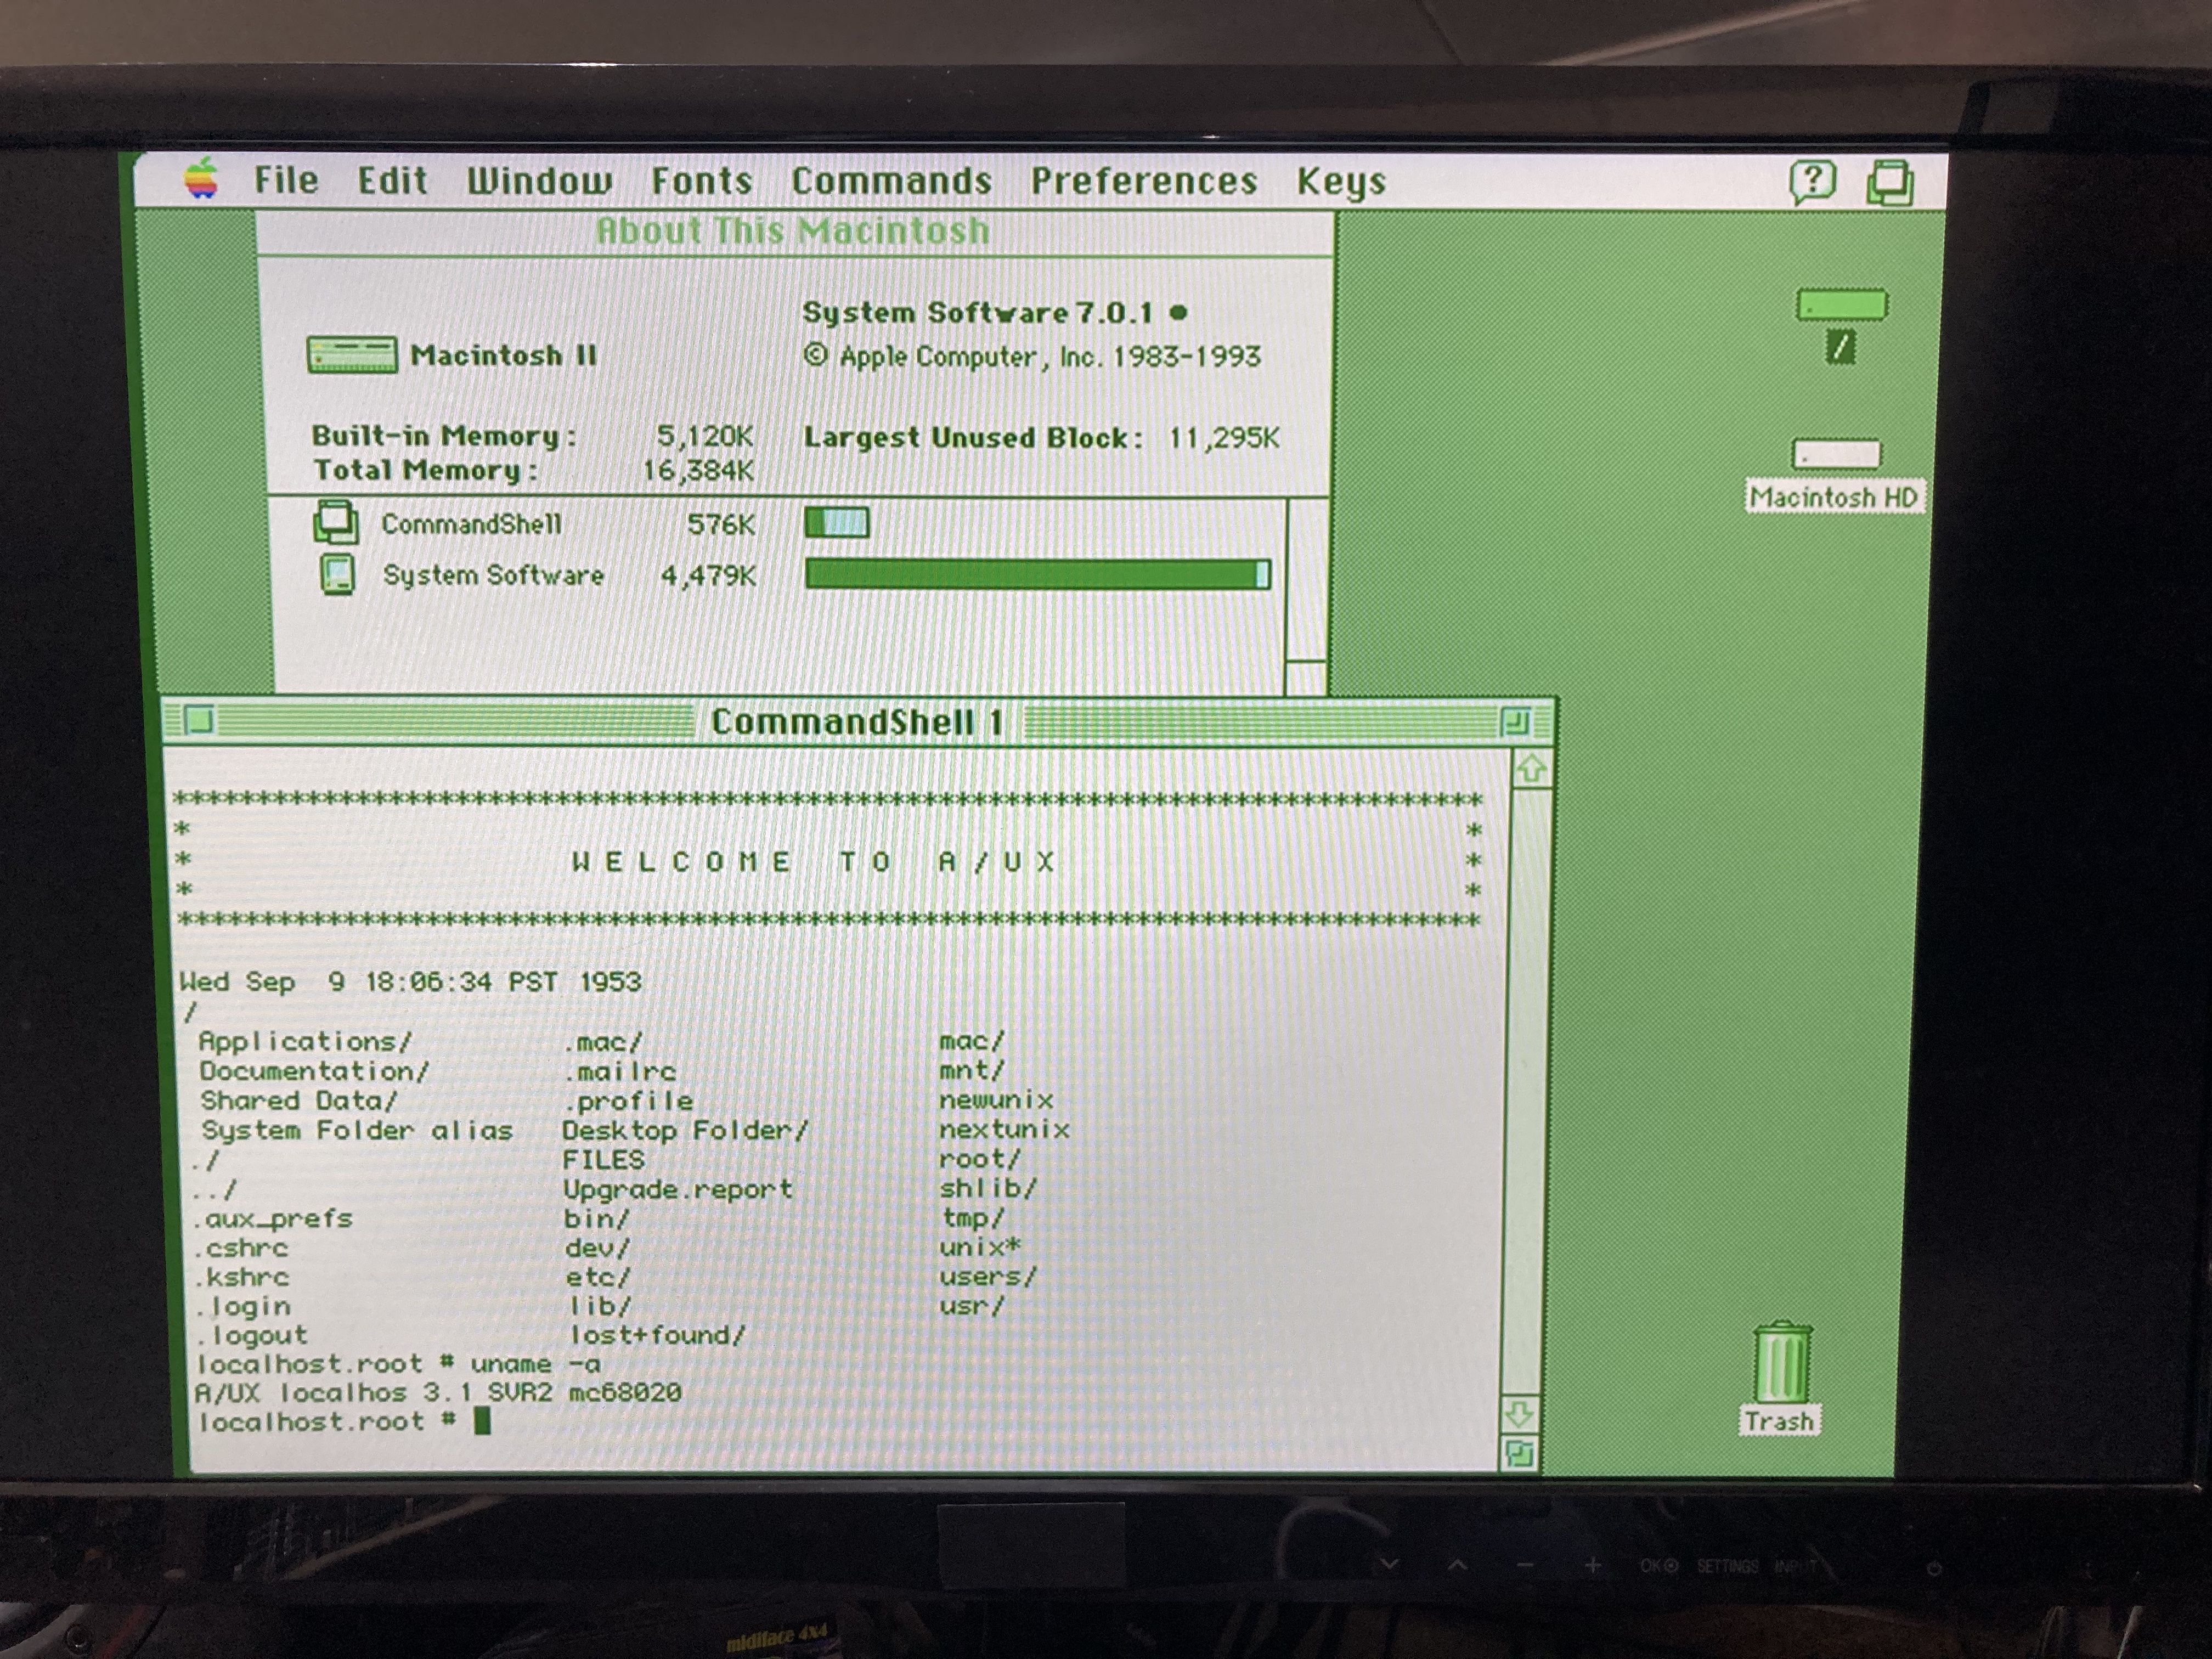
Task: Click the System Software icon in memory list
Action: [337, 575]
